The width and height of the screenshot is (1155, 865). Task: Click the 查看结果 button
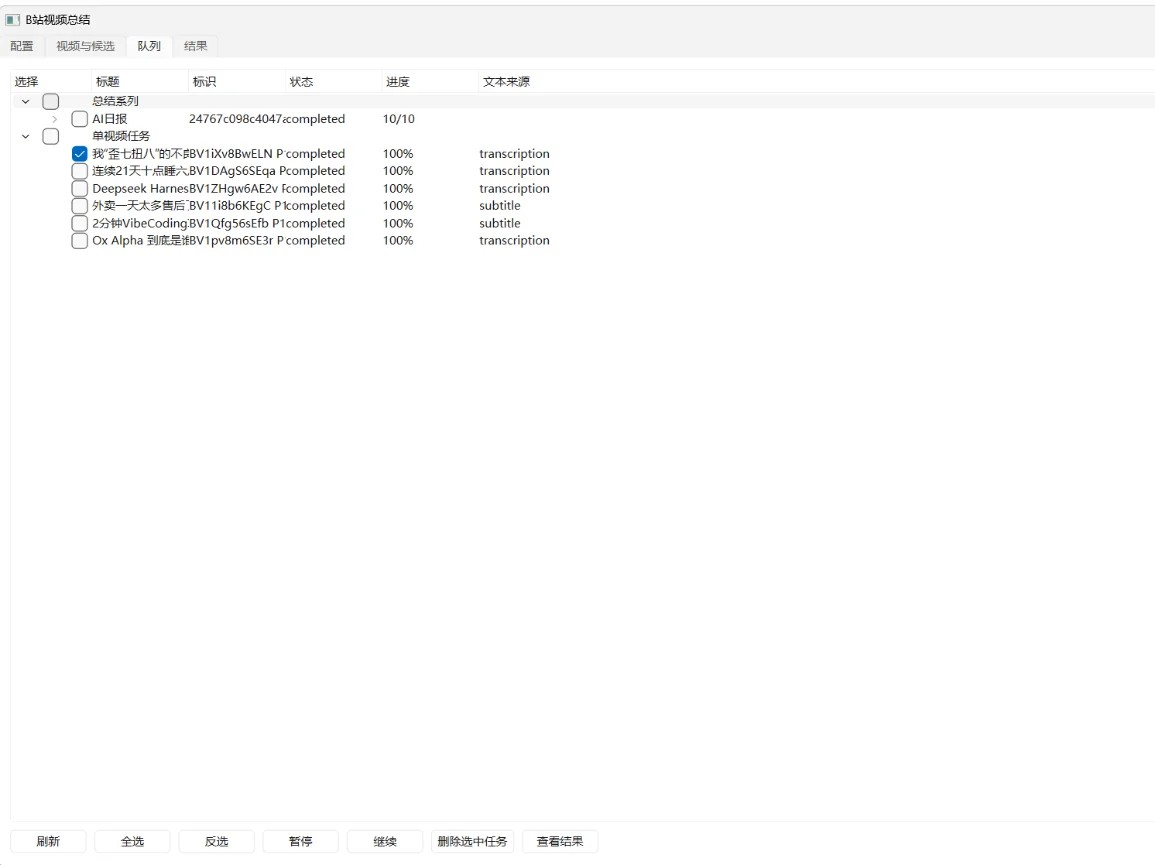pyautogui.click(x=560, y=841)
